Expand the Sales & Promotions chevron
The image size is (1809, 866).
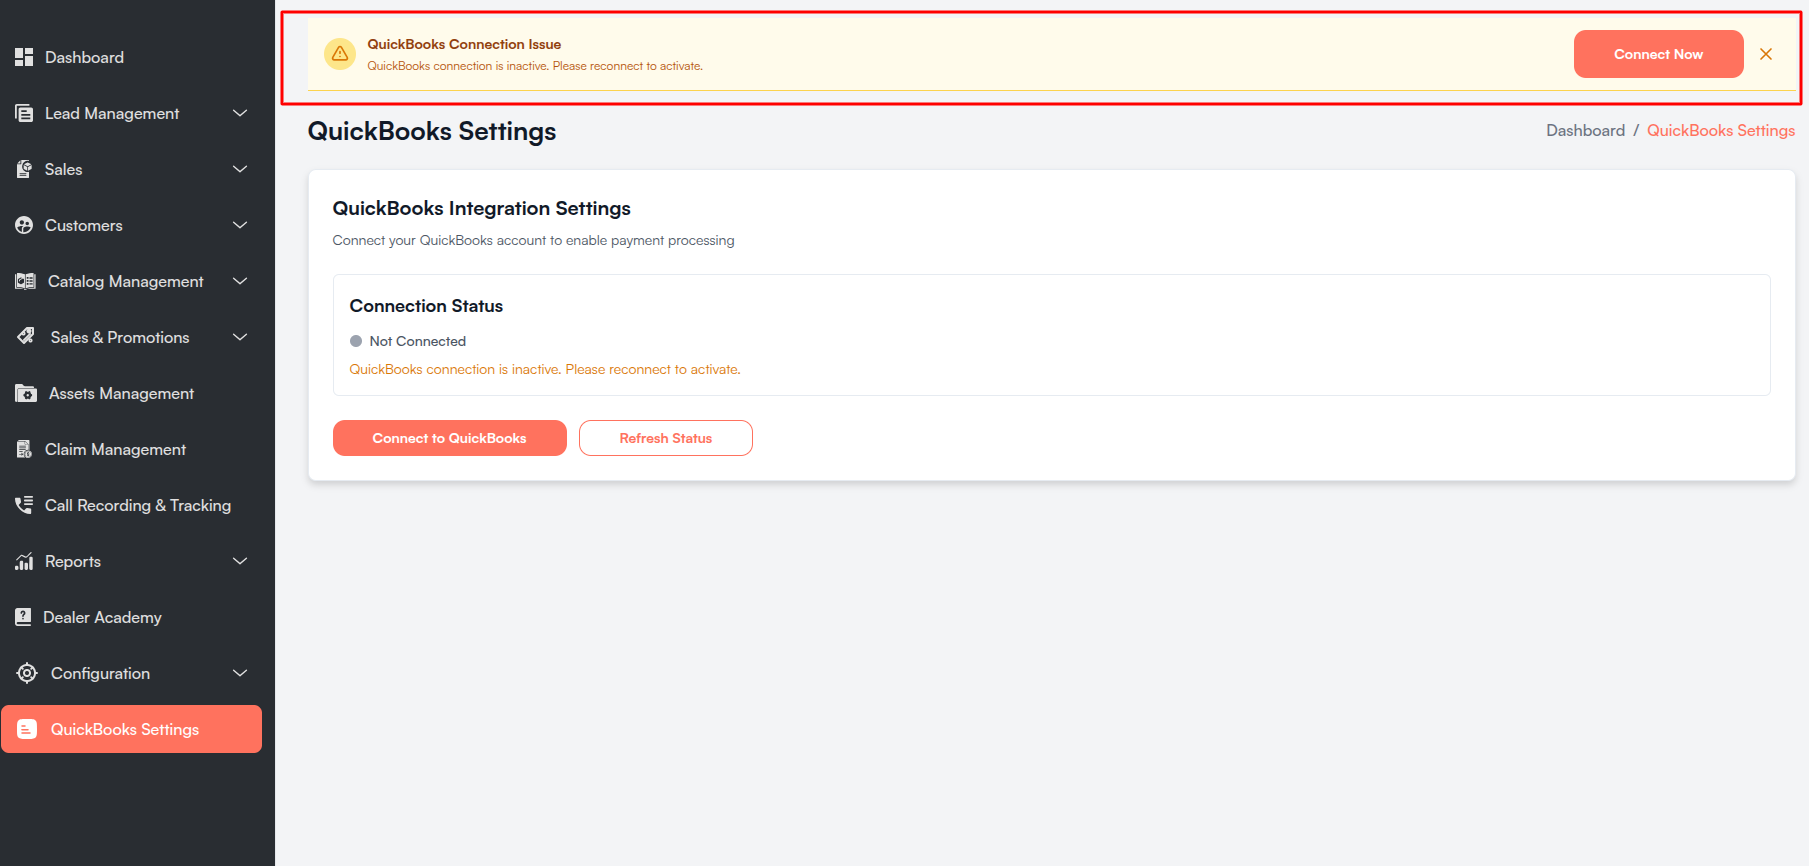click(240, 337)
